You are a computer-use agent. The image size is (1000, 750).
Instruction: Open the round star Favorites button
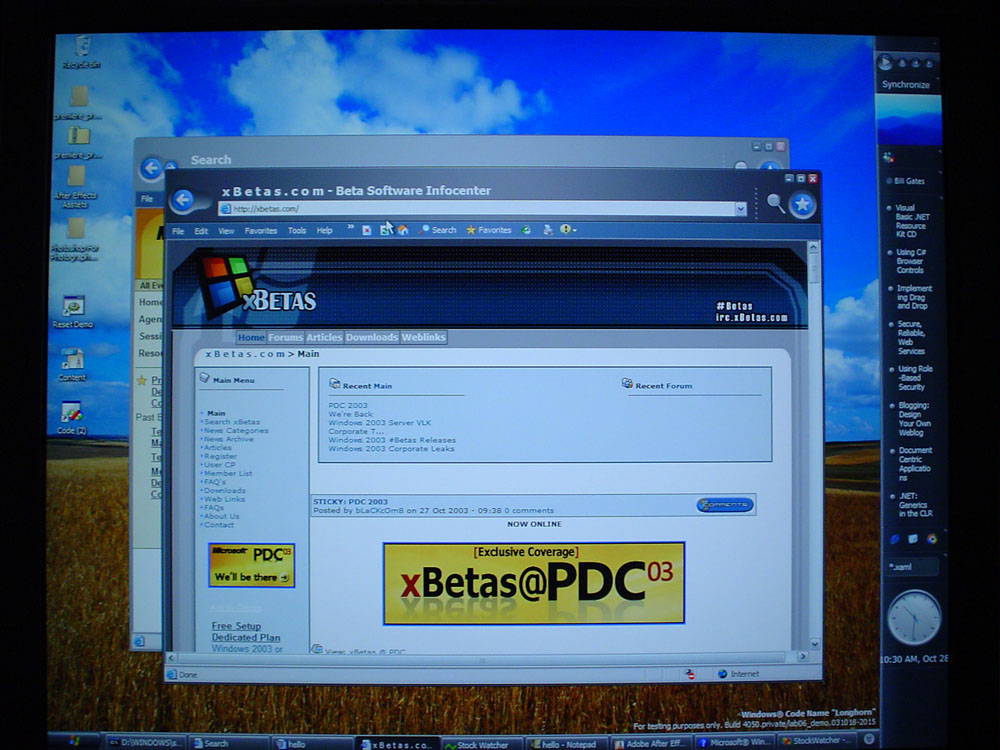pos(802,205)
